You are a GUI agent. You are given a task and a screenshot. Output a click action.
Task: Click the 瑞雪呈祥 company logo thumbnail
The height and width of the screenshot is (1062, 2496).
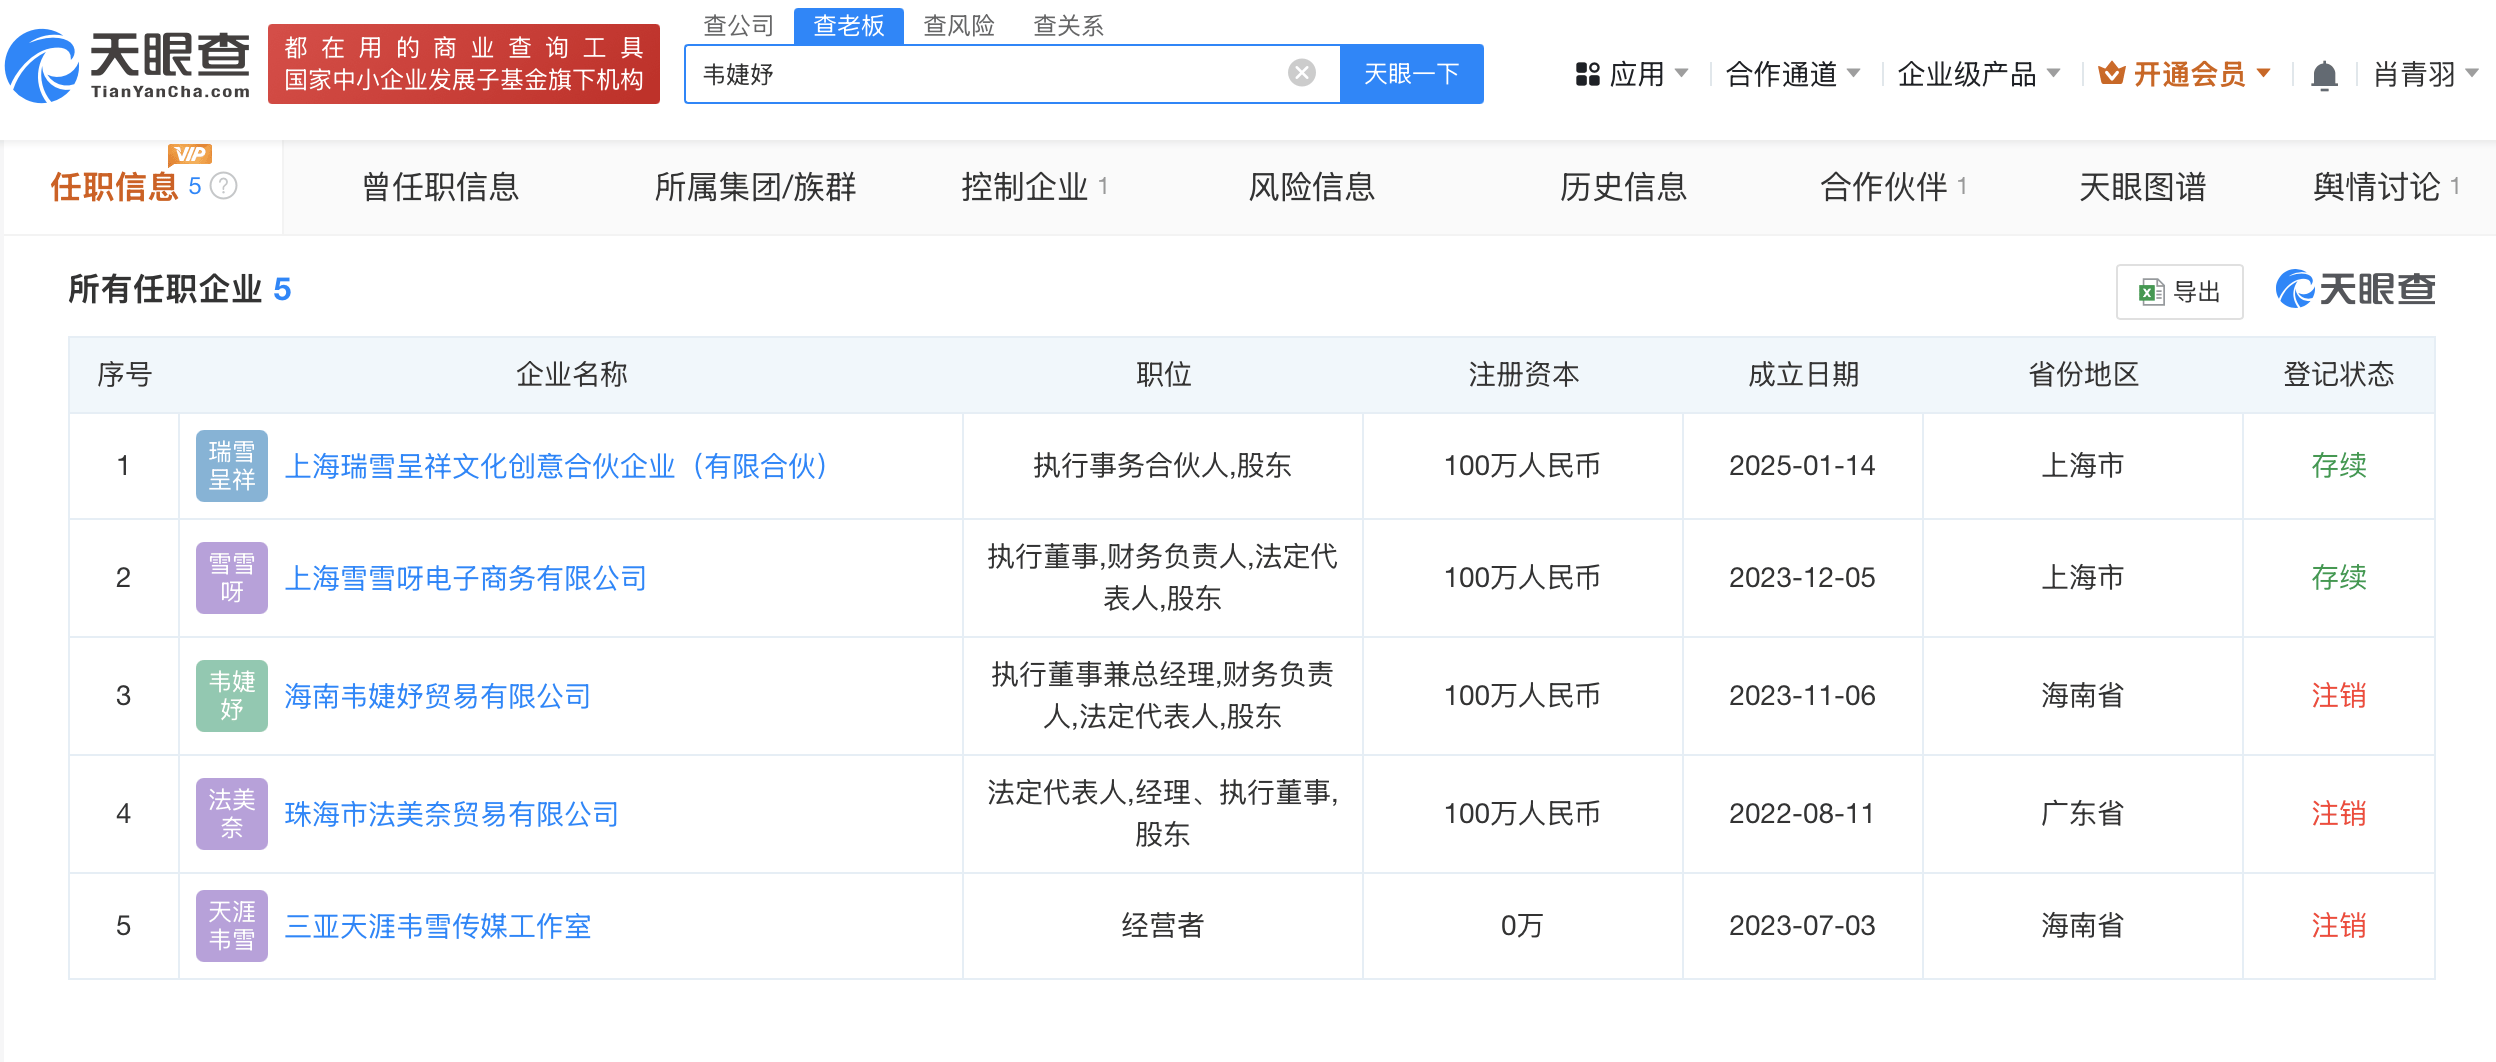click(232, 466)
